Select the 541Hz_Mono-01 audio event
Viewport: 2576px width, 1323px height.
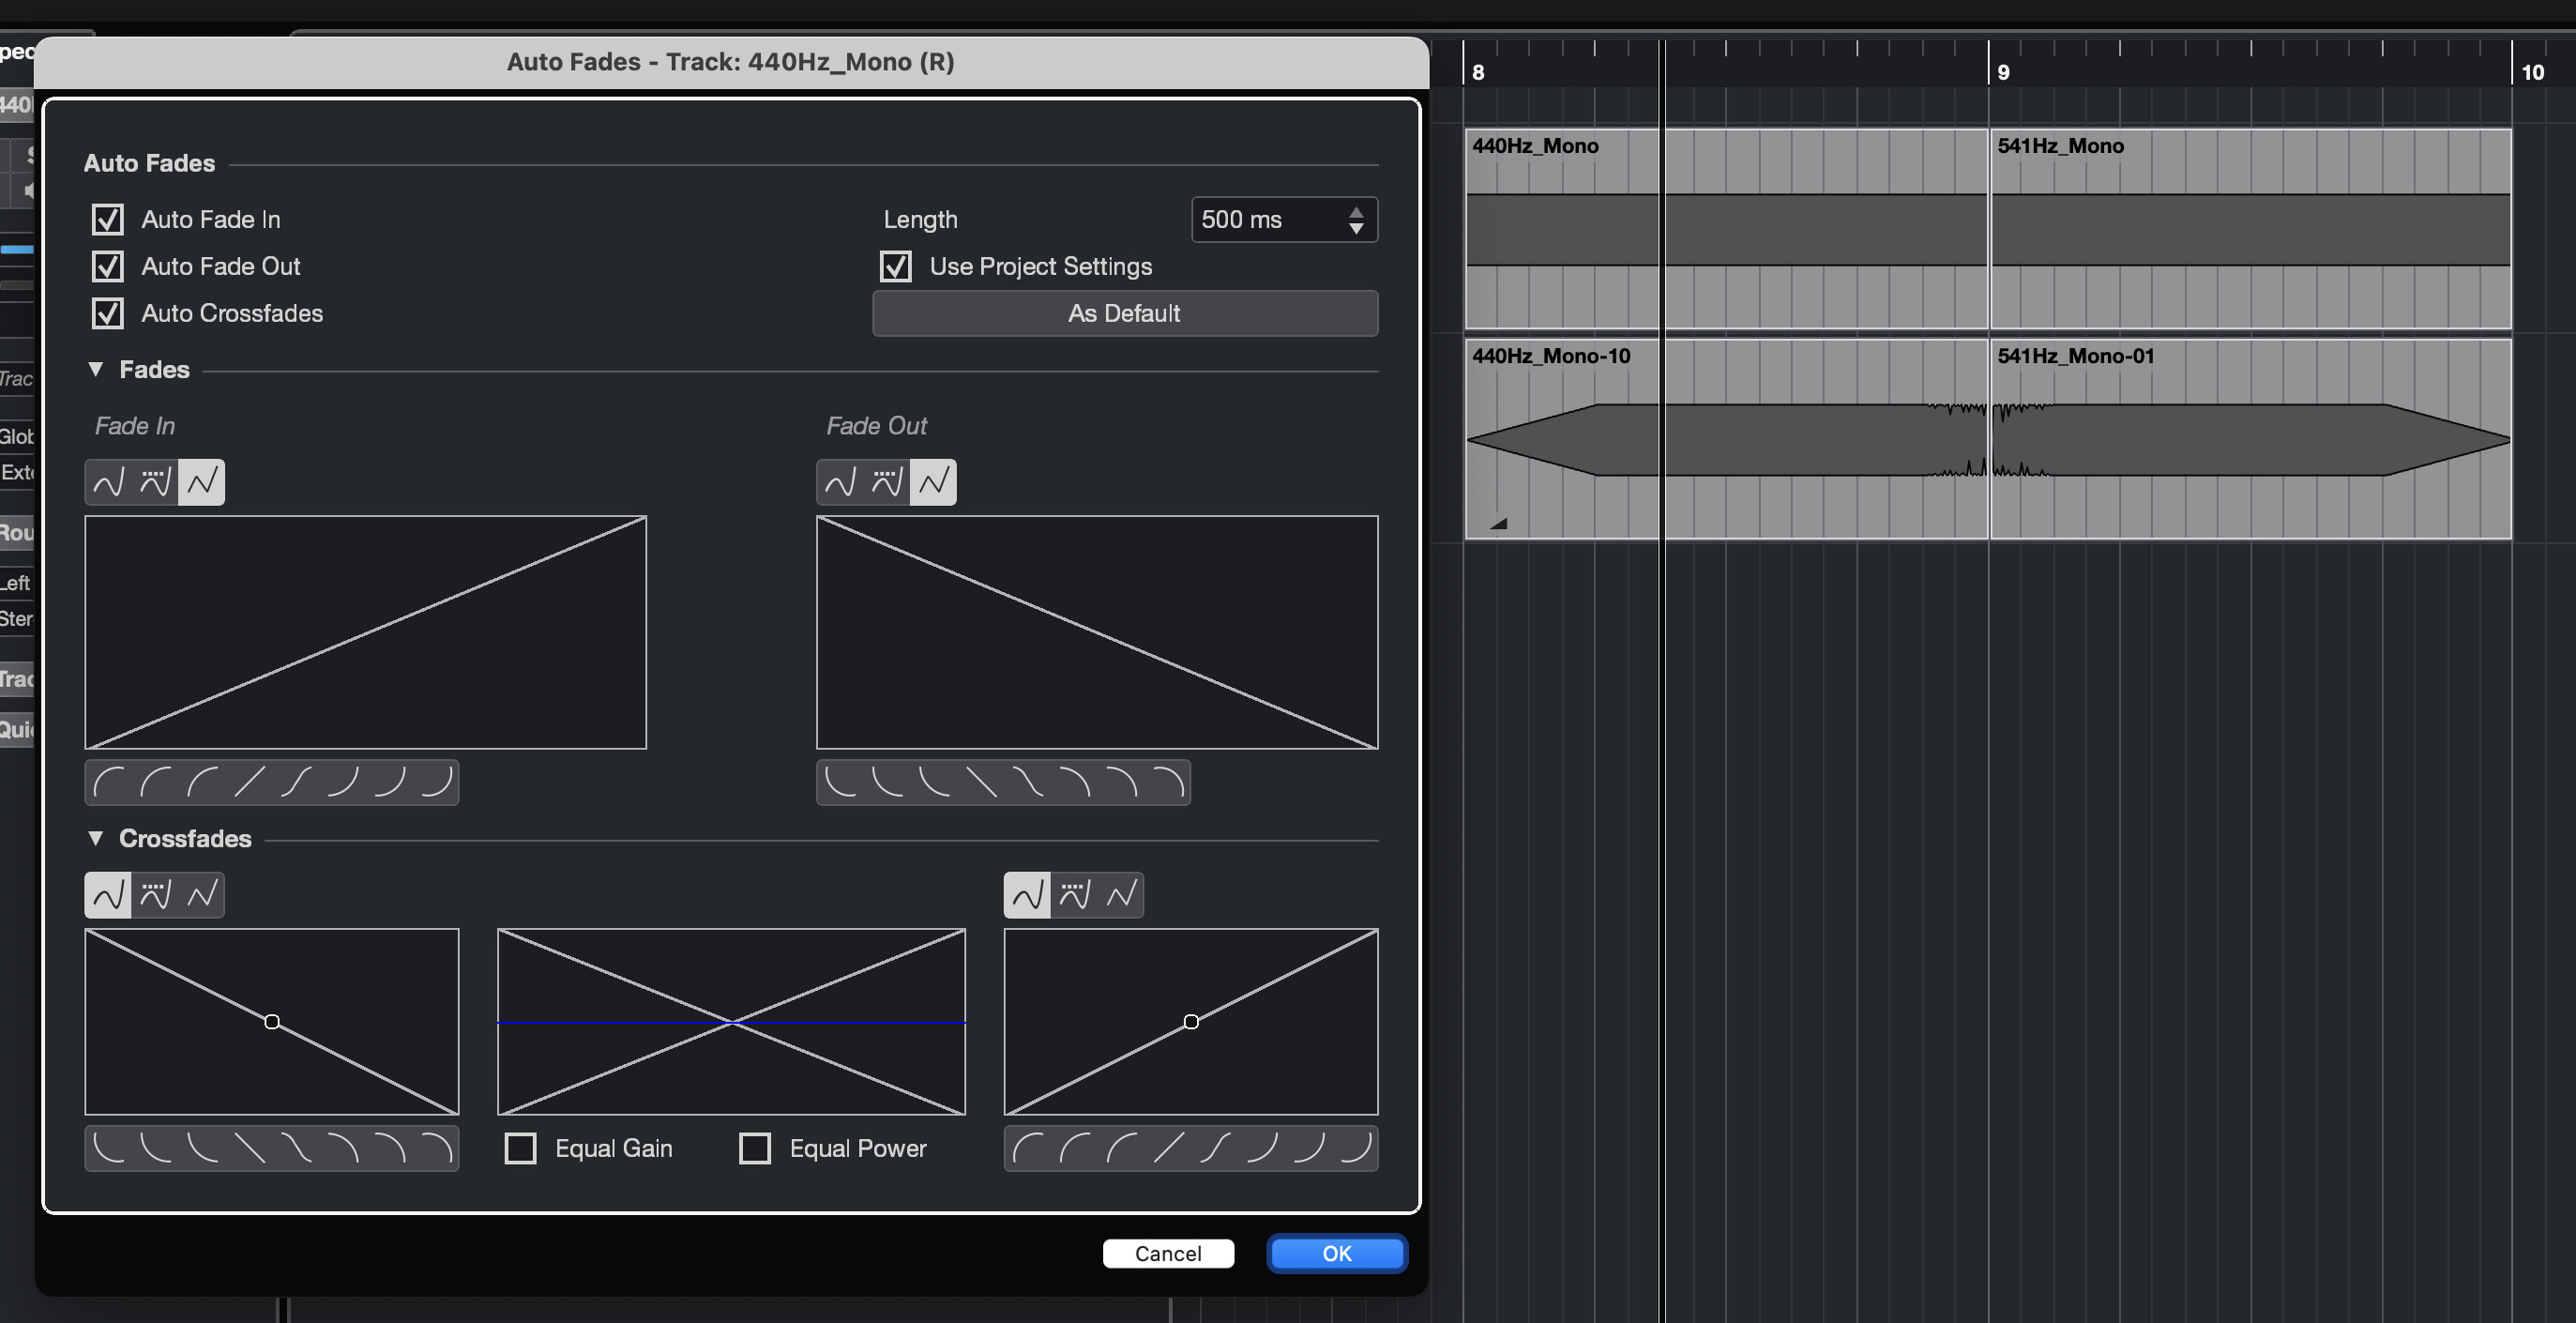2250,500
